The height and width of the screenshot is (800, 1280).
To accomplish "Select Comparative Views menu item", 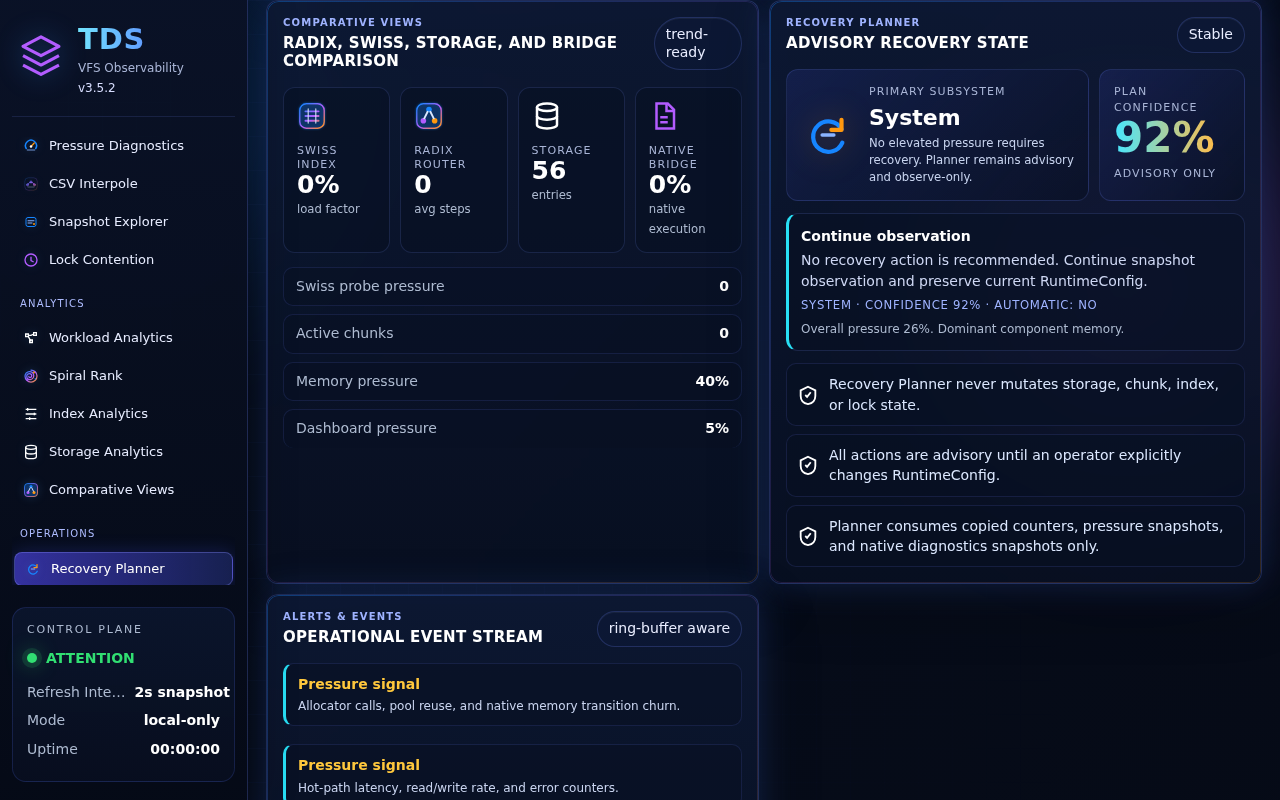I will 124,490.
